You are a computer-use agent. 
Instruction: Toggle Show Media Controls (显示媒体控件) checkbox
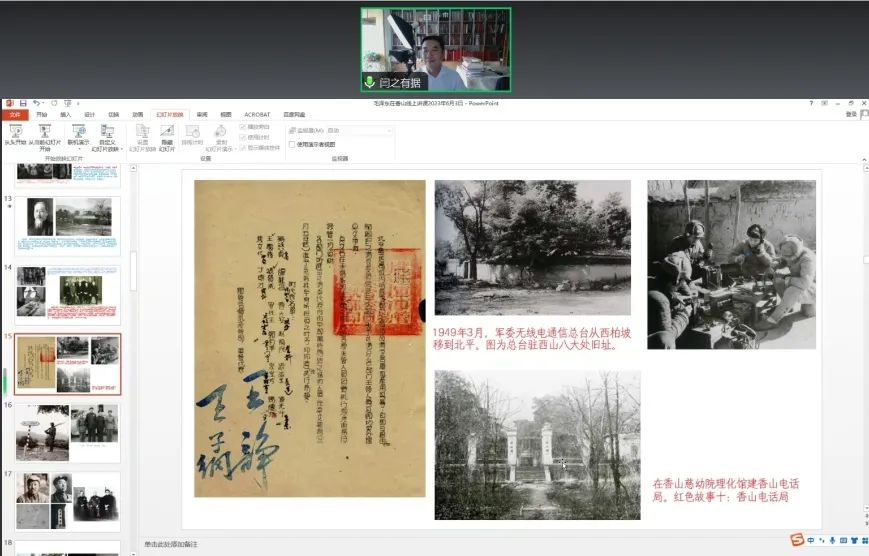[243, 147]
